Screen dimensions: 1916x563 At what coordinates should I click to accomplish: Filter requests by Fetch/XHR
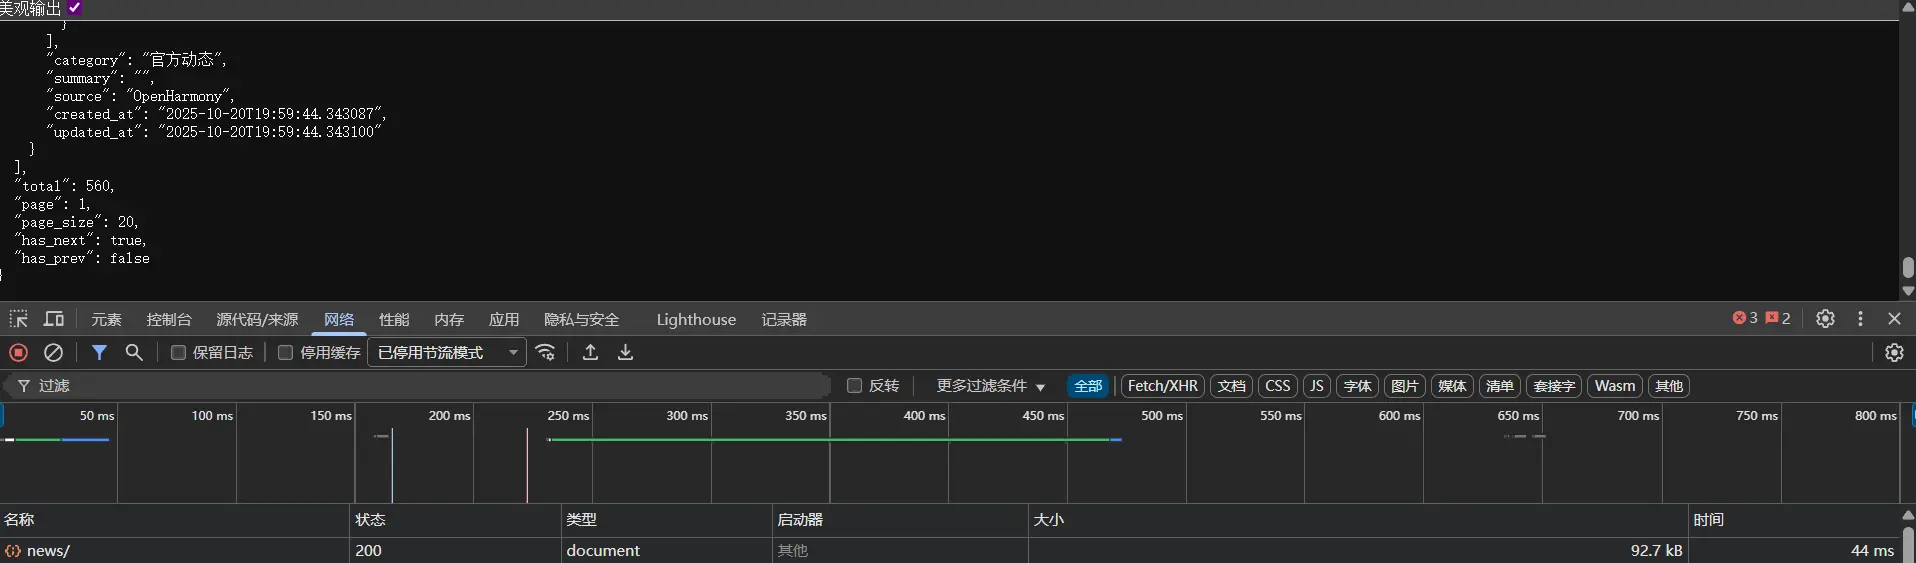pos(1162,386)
